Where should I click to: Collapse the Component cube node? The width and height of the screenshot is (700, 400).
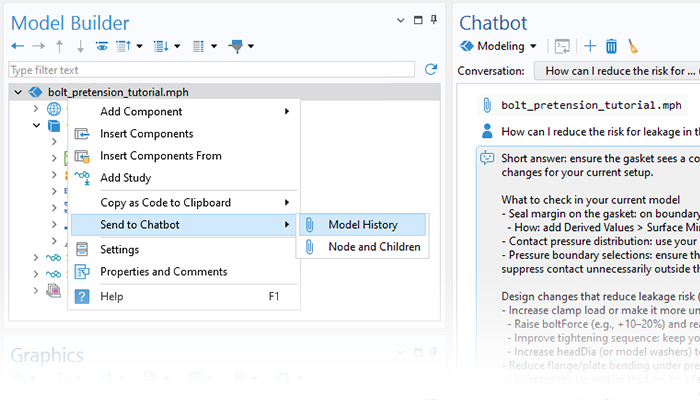36,125
